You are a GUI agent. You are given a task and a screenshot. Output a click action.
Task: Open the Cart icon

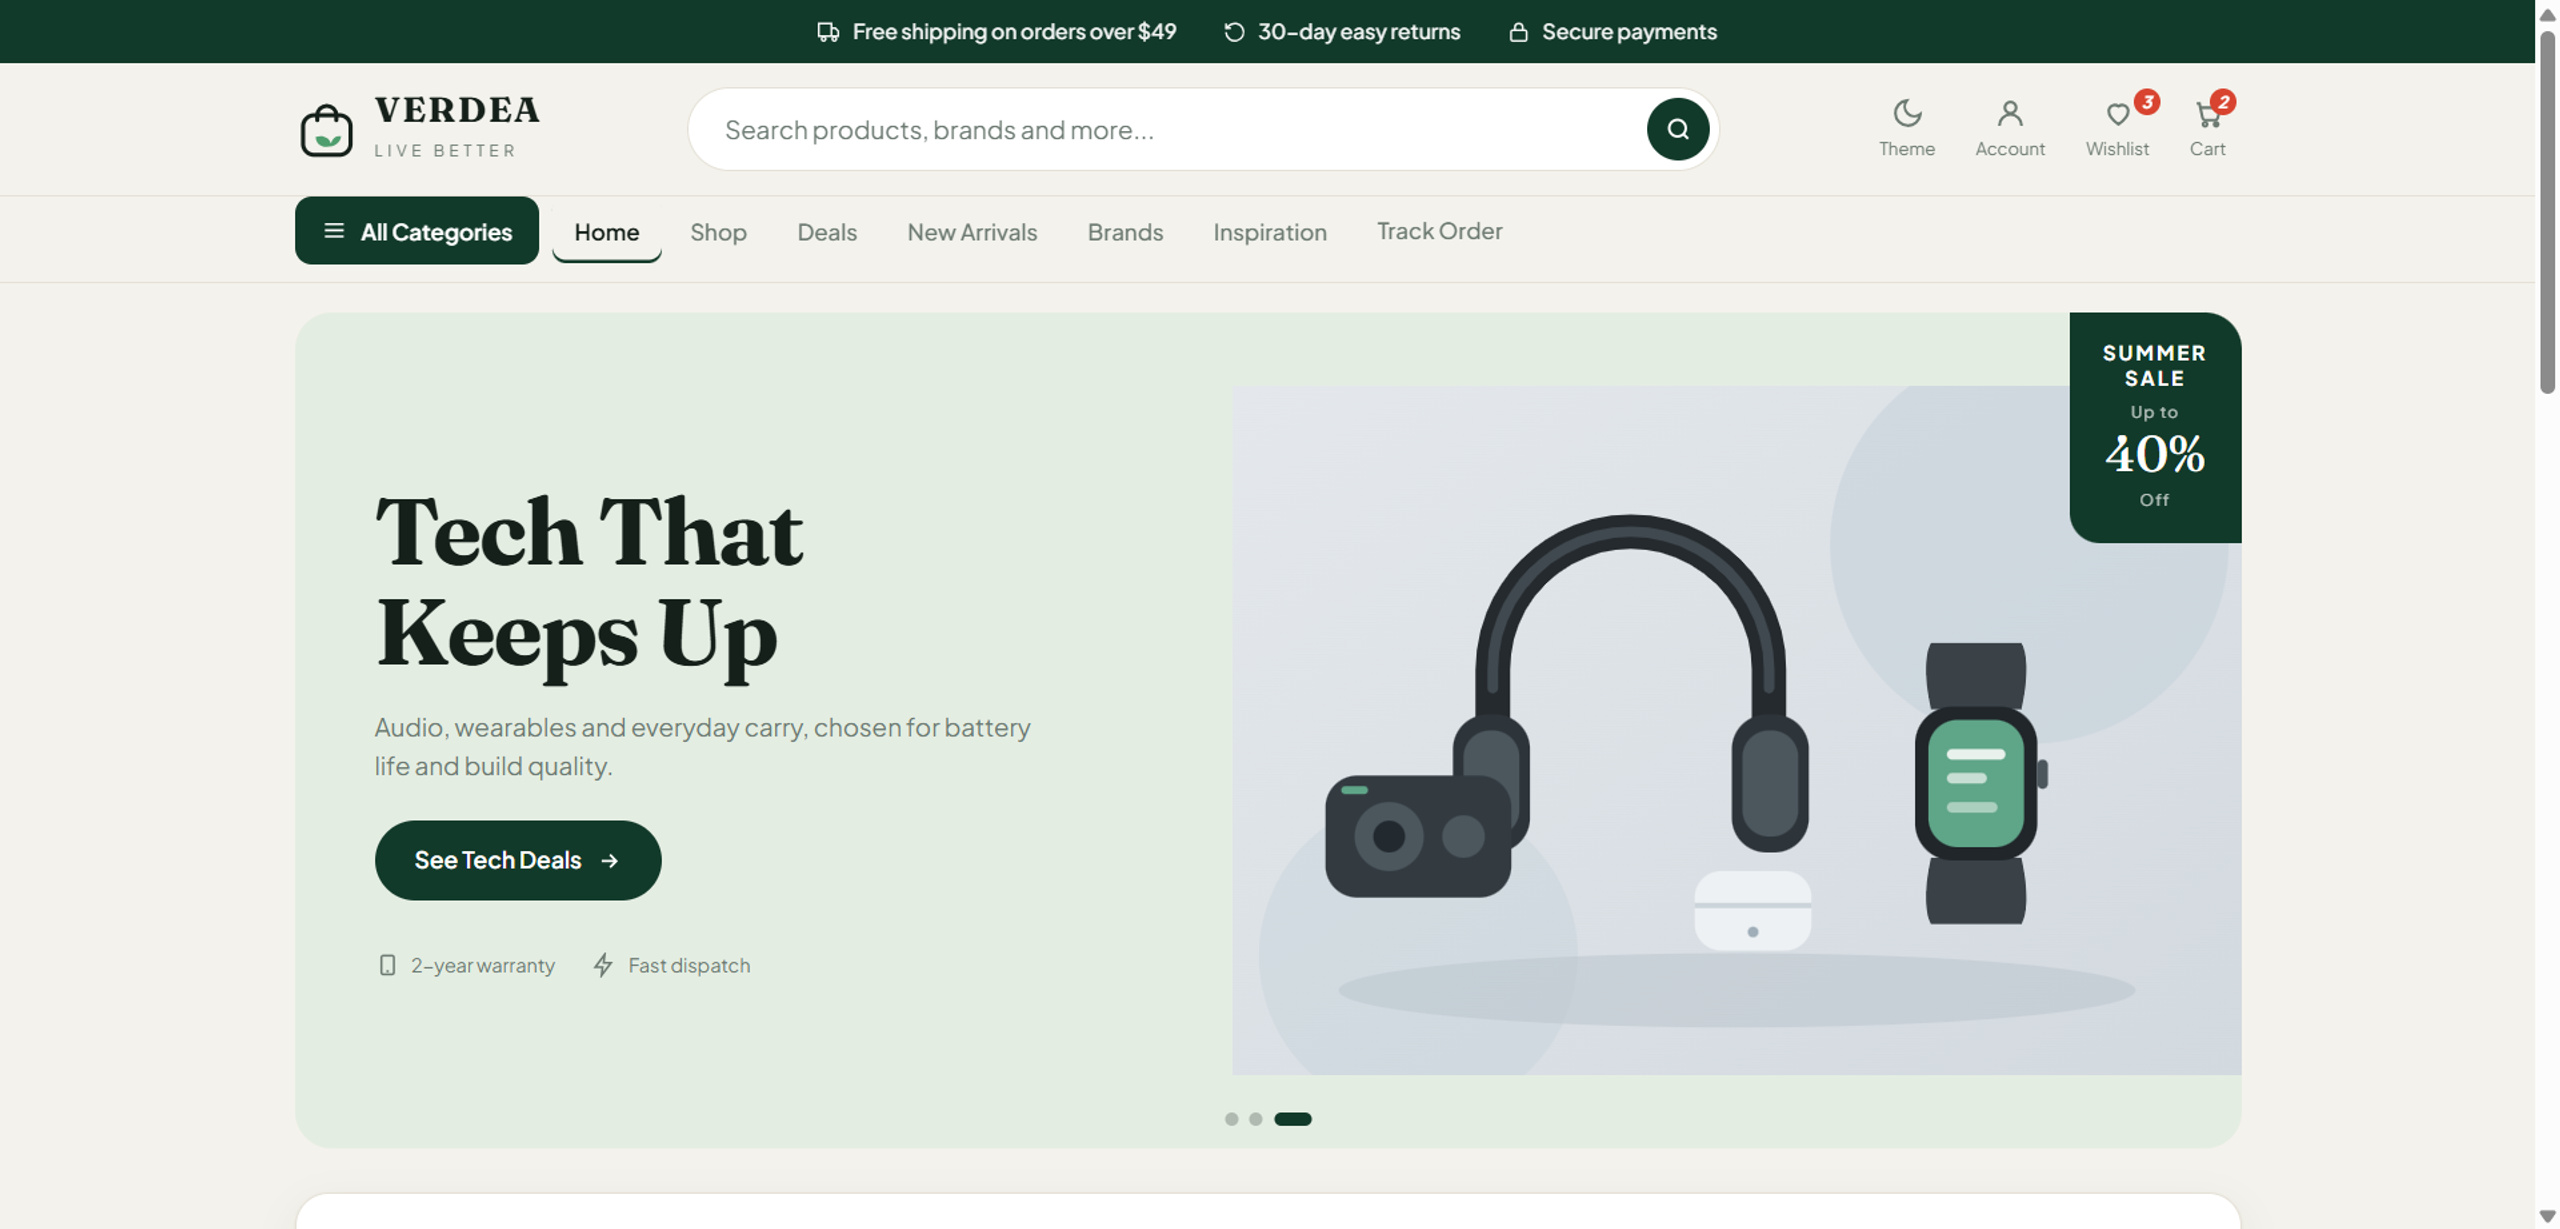coord(2206,115)
